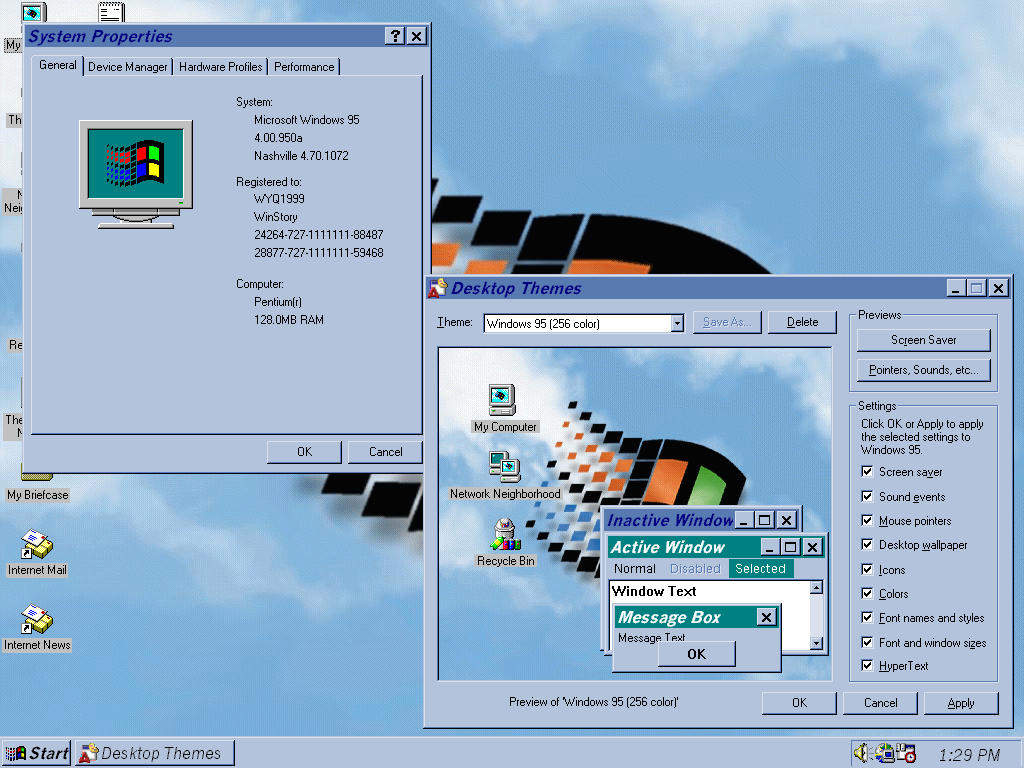The height and width of the screenshot is (768, 1024).
Task: Click Normal menu item in preview
Action: click(634, 568)
